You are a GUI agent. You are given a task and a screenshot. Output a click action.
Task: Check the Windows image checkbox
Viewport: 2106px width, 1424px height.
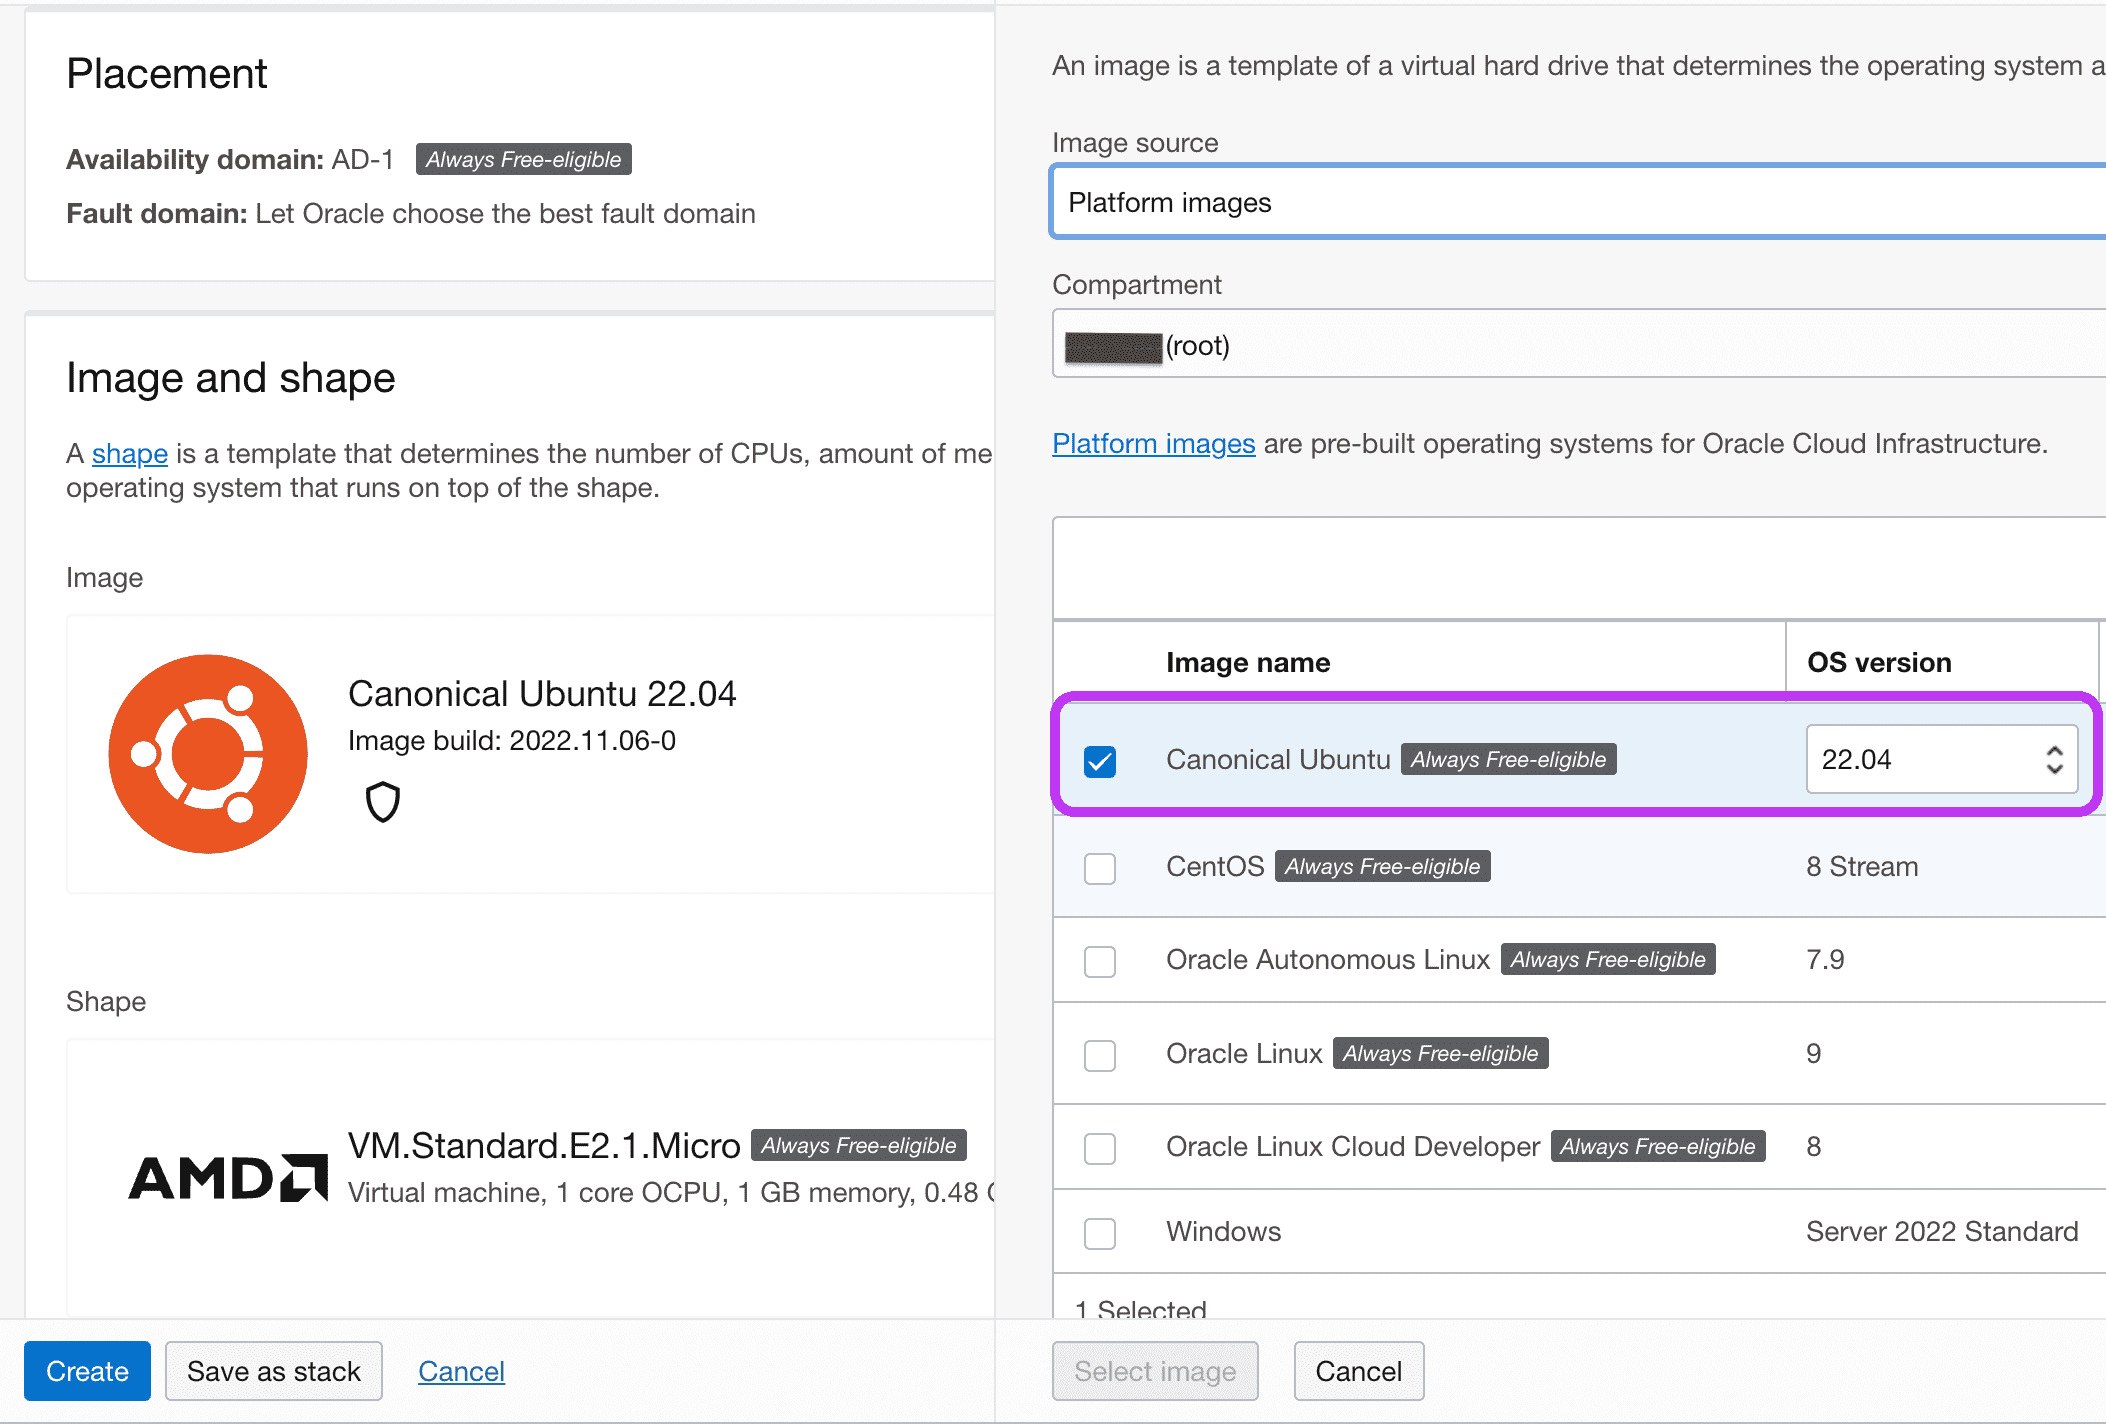coord(1100,1233)
